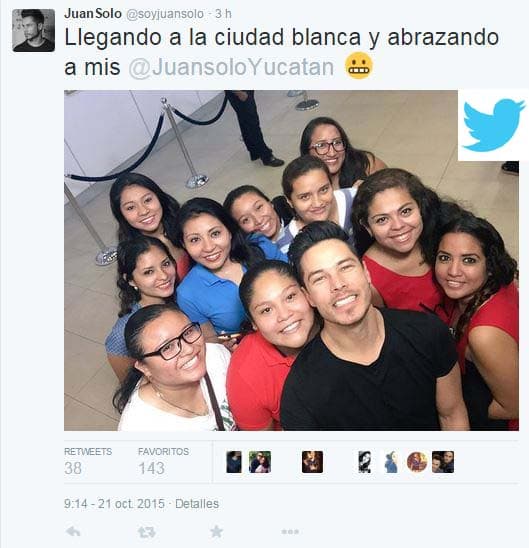Click the Juan Solo display name
This screenshot has height=548, width=529.
[x=93, y=14]
